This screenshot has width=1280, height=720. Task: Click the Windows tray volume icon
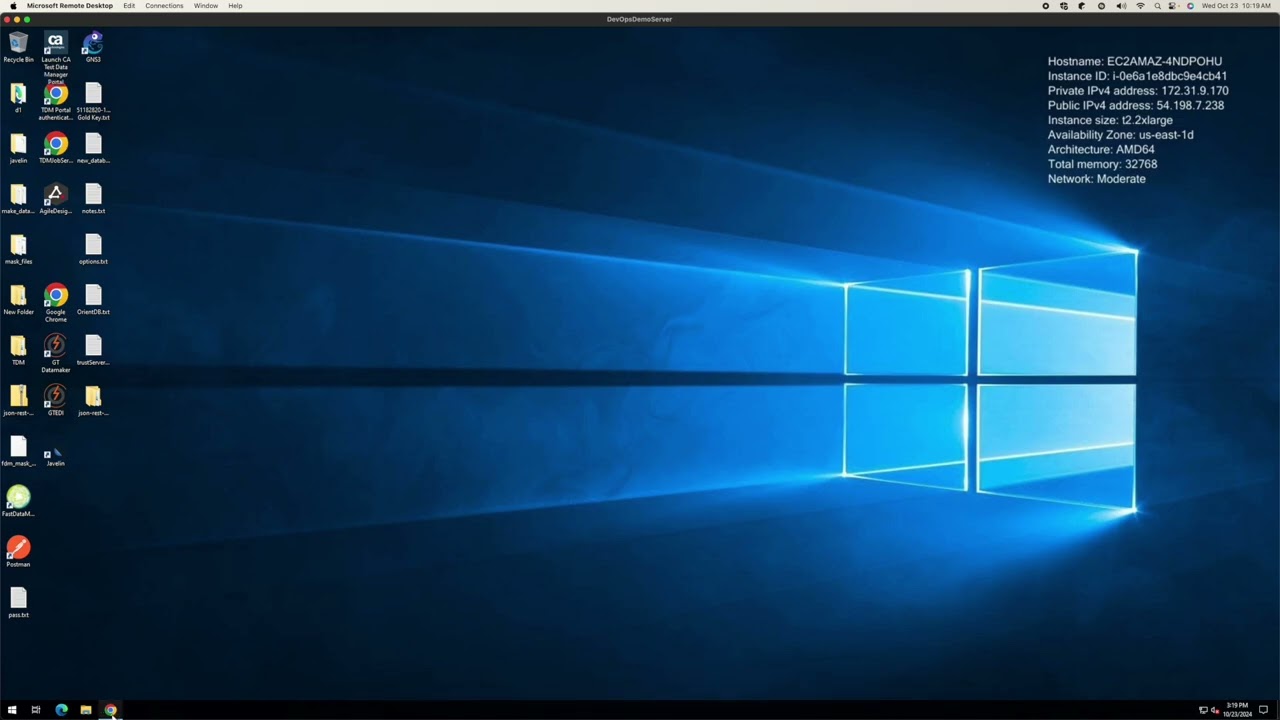(1214, 710)
